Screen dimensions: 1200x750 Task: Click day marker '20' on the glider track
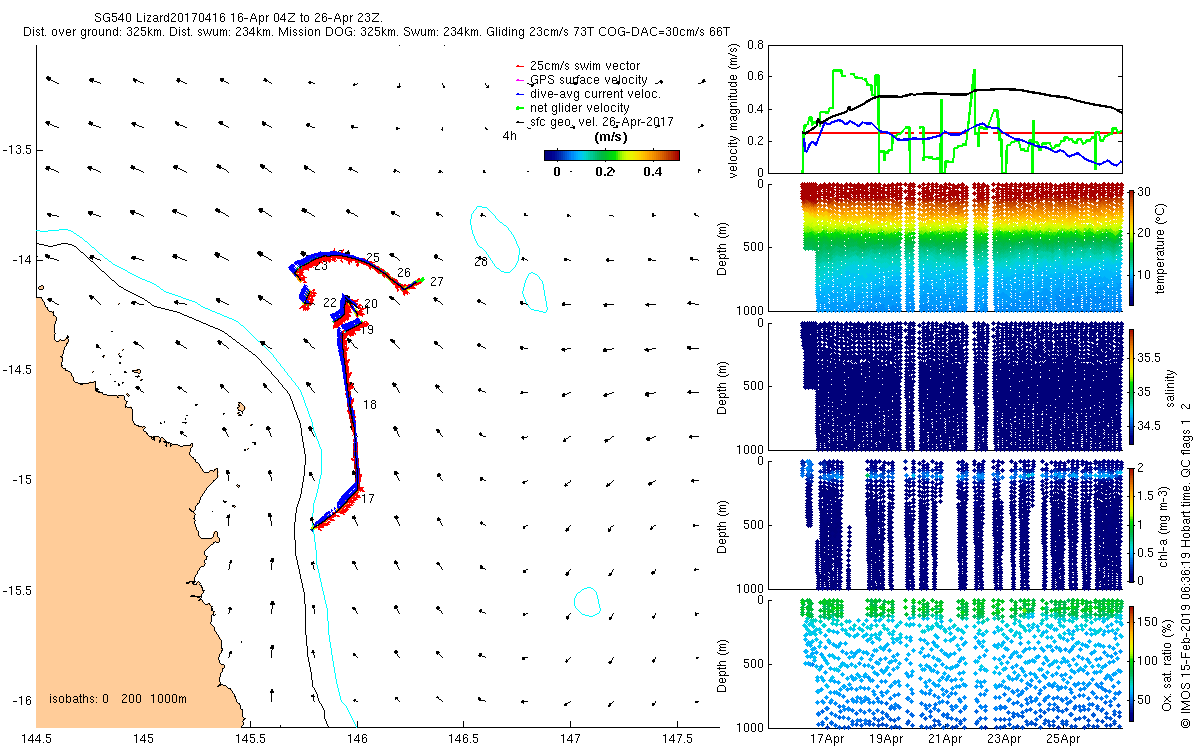(371, 303)
